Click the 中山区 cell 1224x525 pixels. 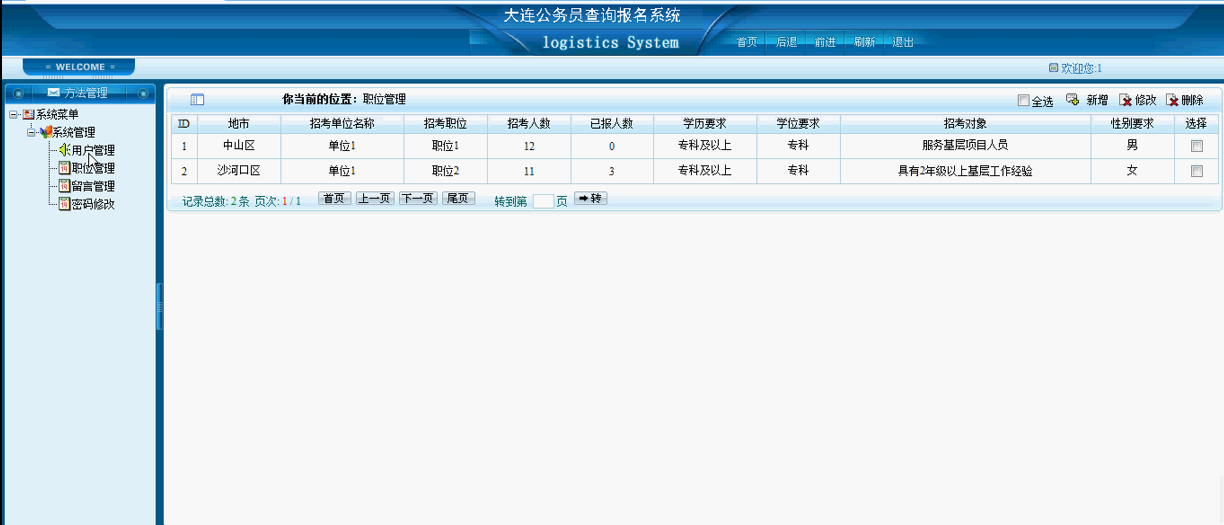pyautogui.click(x=239, y=146)
